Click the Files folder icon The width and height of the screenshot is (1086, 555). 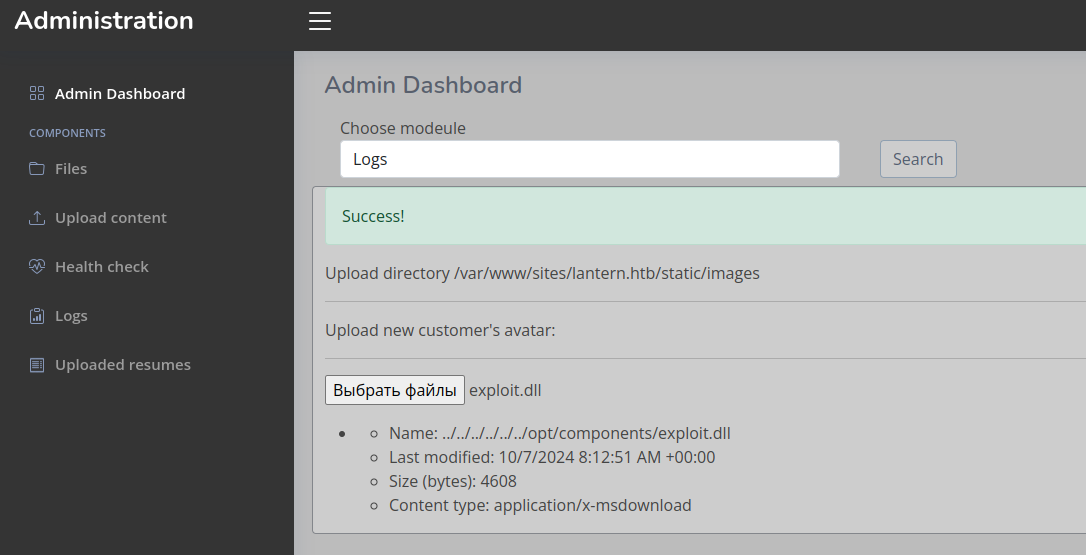tap(37, 168)
